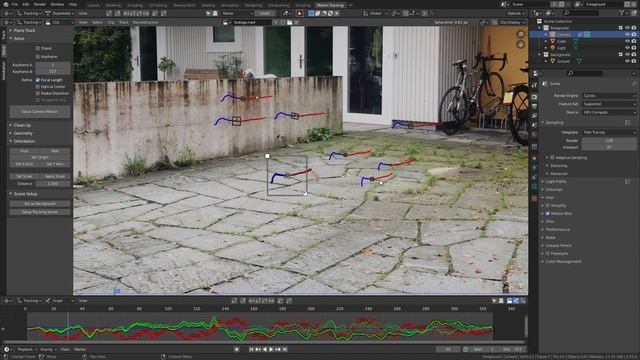Open the File menu
The height and width of the screenshot is (360, 640).
[15, 4]
